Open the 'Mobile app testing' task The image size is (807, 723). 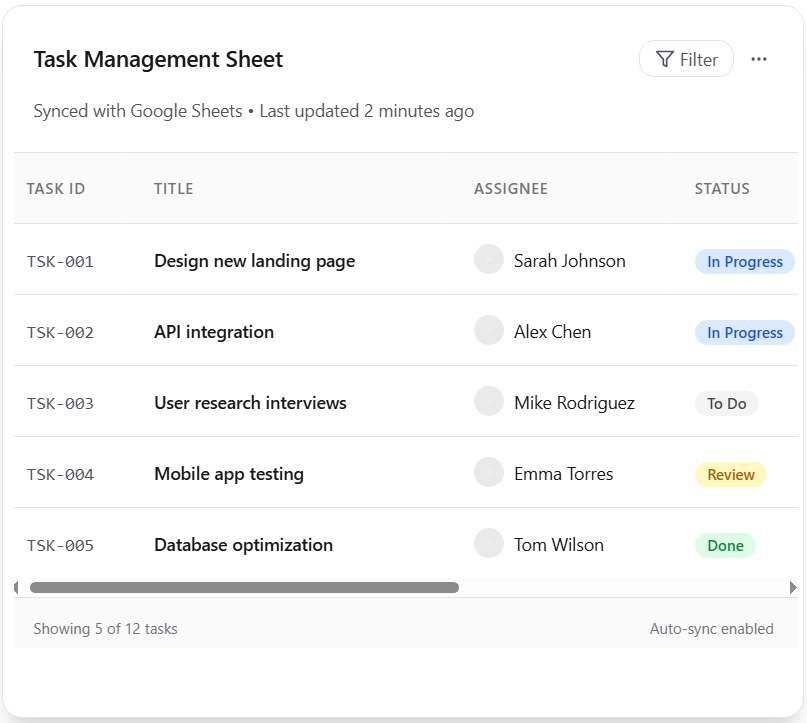(x=229, y=474)
